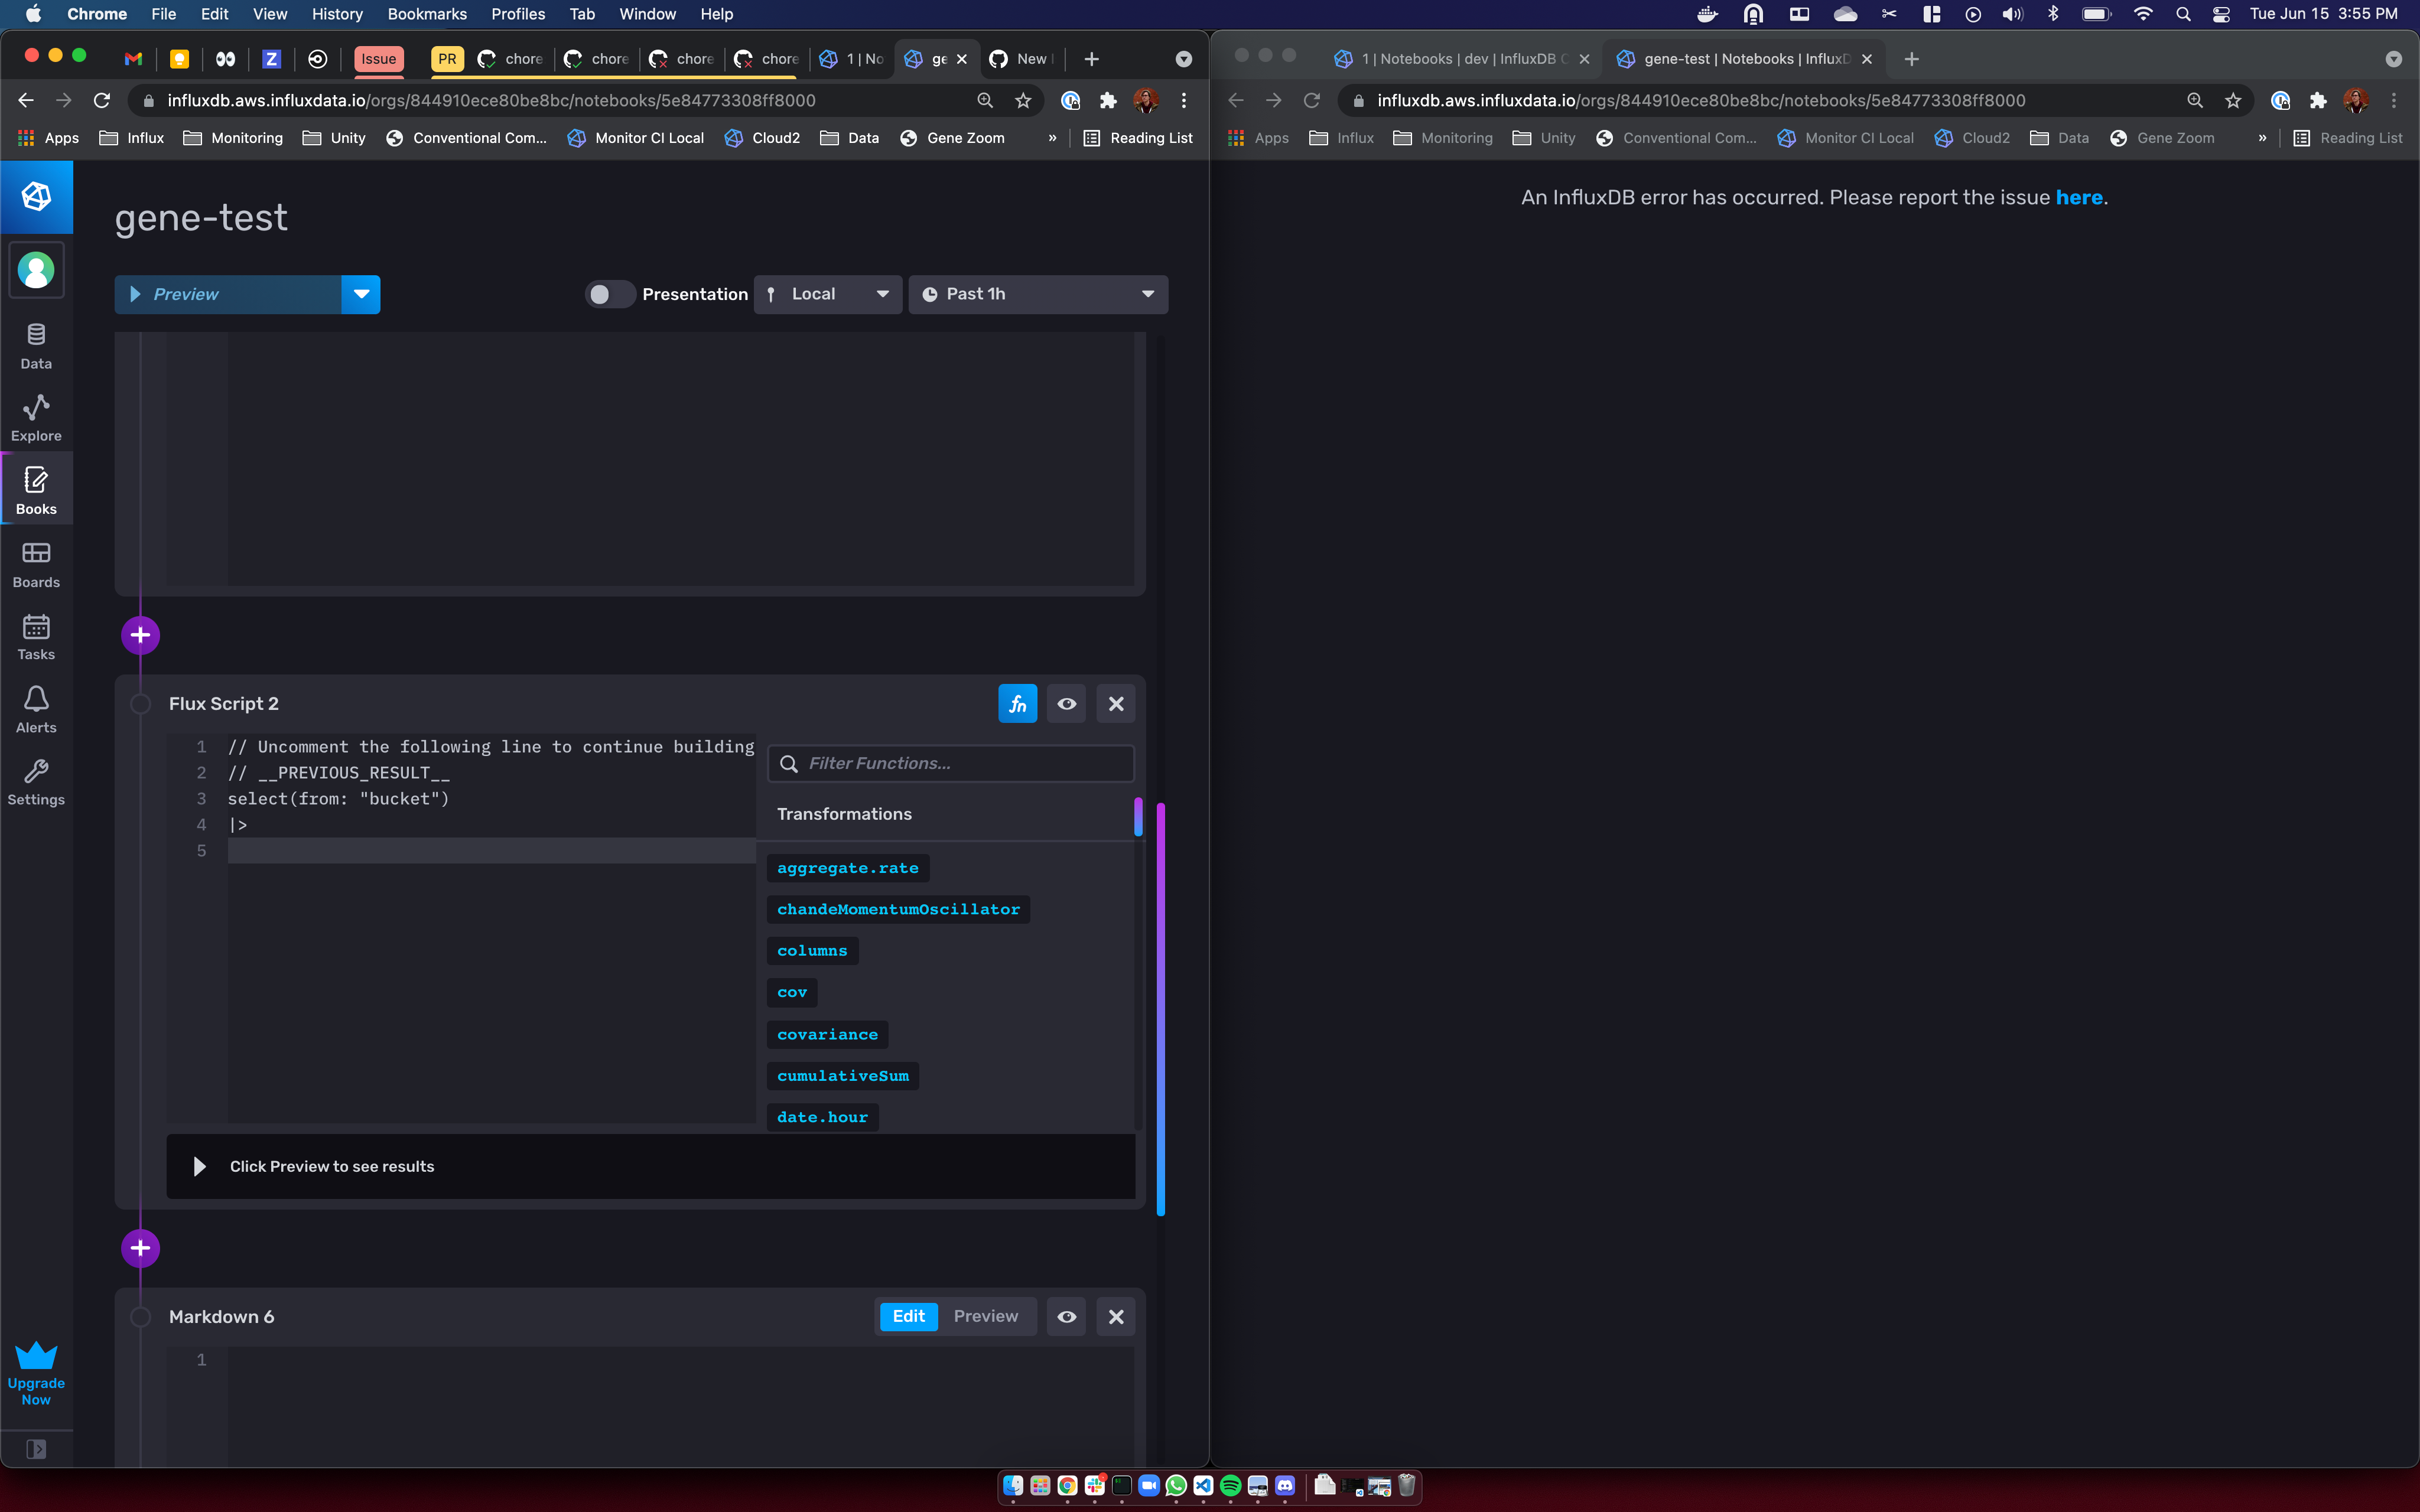Remove the Markdown 6 cell
Viewport: 2420px width, 1512px height.
(1116, 1317)
